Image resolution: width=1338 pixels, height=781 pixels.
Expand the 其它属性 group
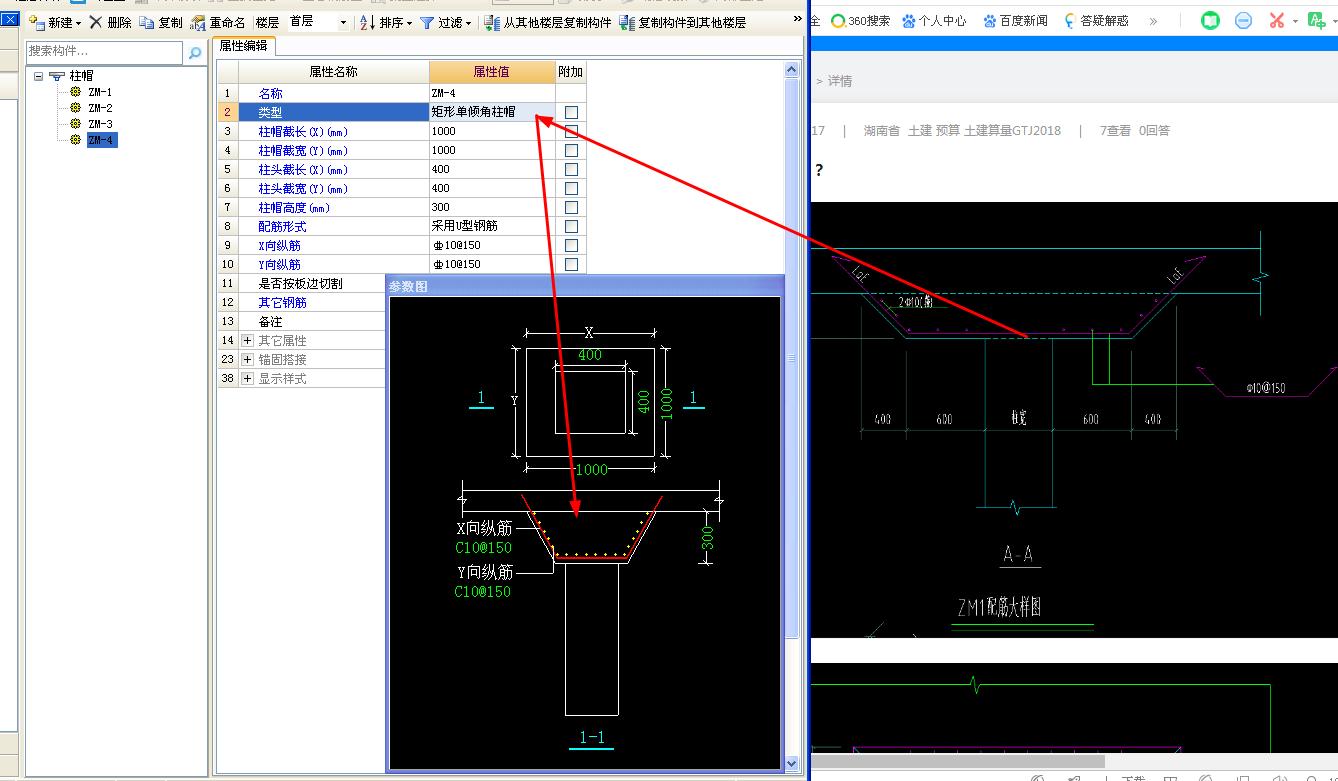pyautogui.click(x=247, y=340)
